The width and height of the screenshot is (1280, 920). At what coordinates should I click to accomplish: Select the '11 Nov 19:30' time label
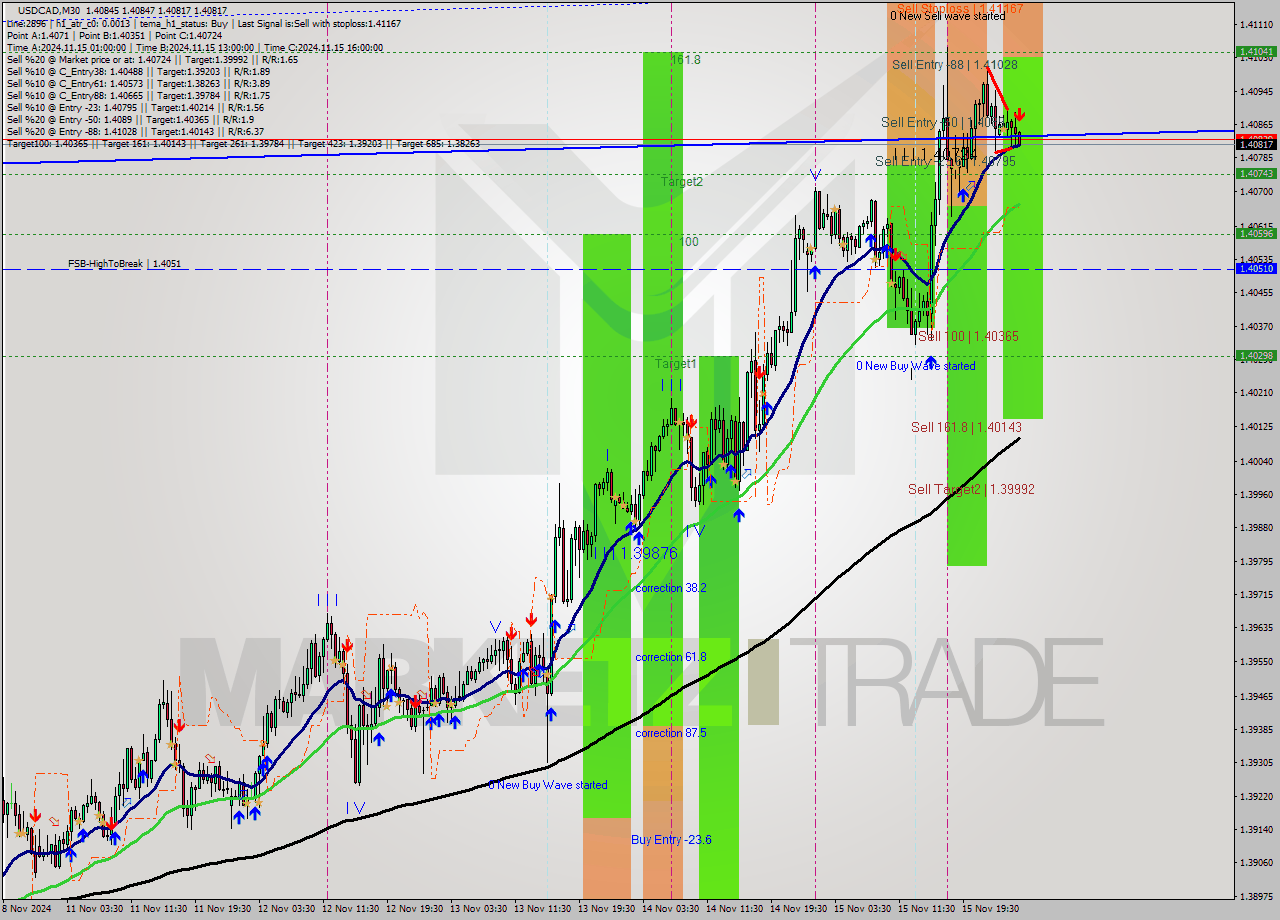point(222,909)
